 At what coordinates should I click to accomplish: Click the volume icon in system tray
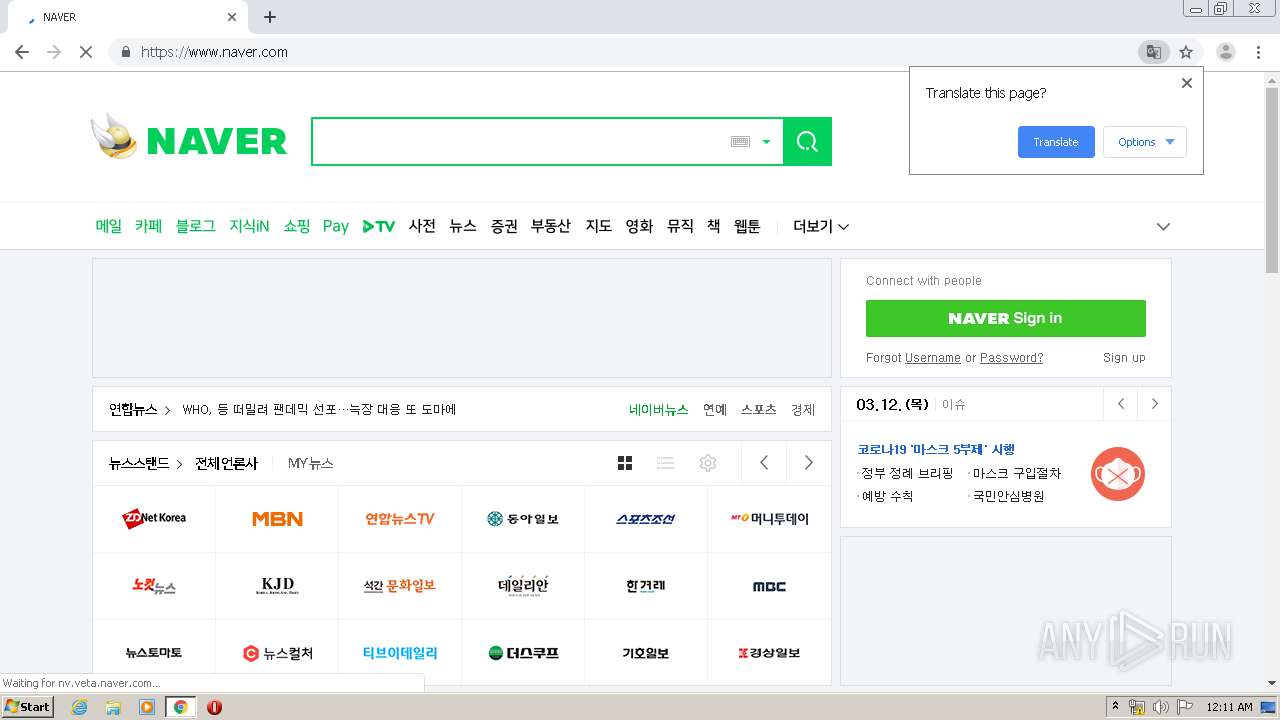(1160, 707)
